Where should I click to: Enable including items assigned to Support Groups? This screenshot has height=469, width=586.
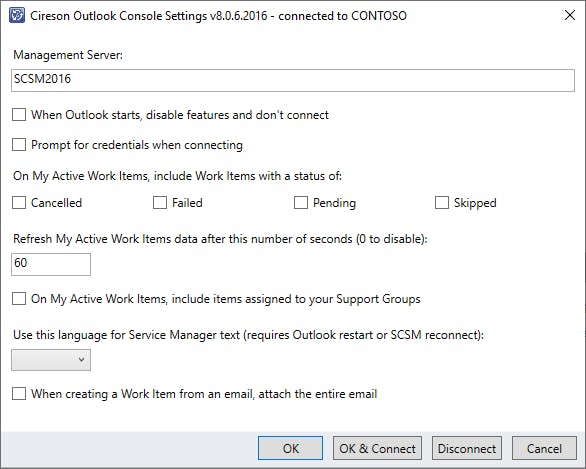coord(19,299)
